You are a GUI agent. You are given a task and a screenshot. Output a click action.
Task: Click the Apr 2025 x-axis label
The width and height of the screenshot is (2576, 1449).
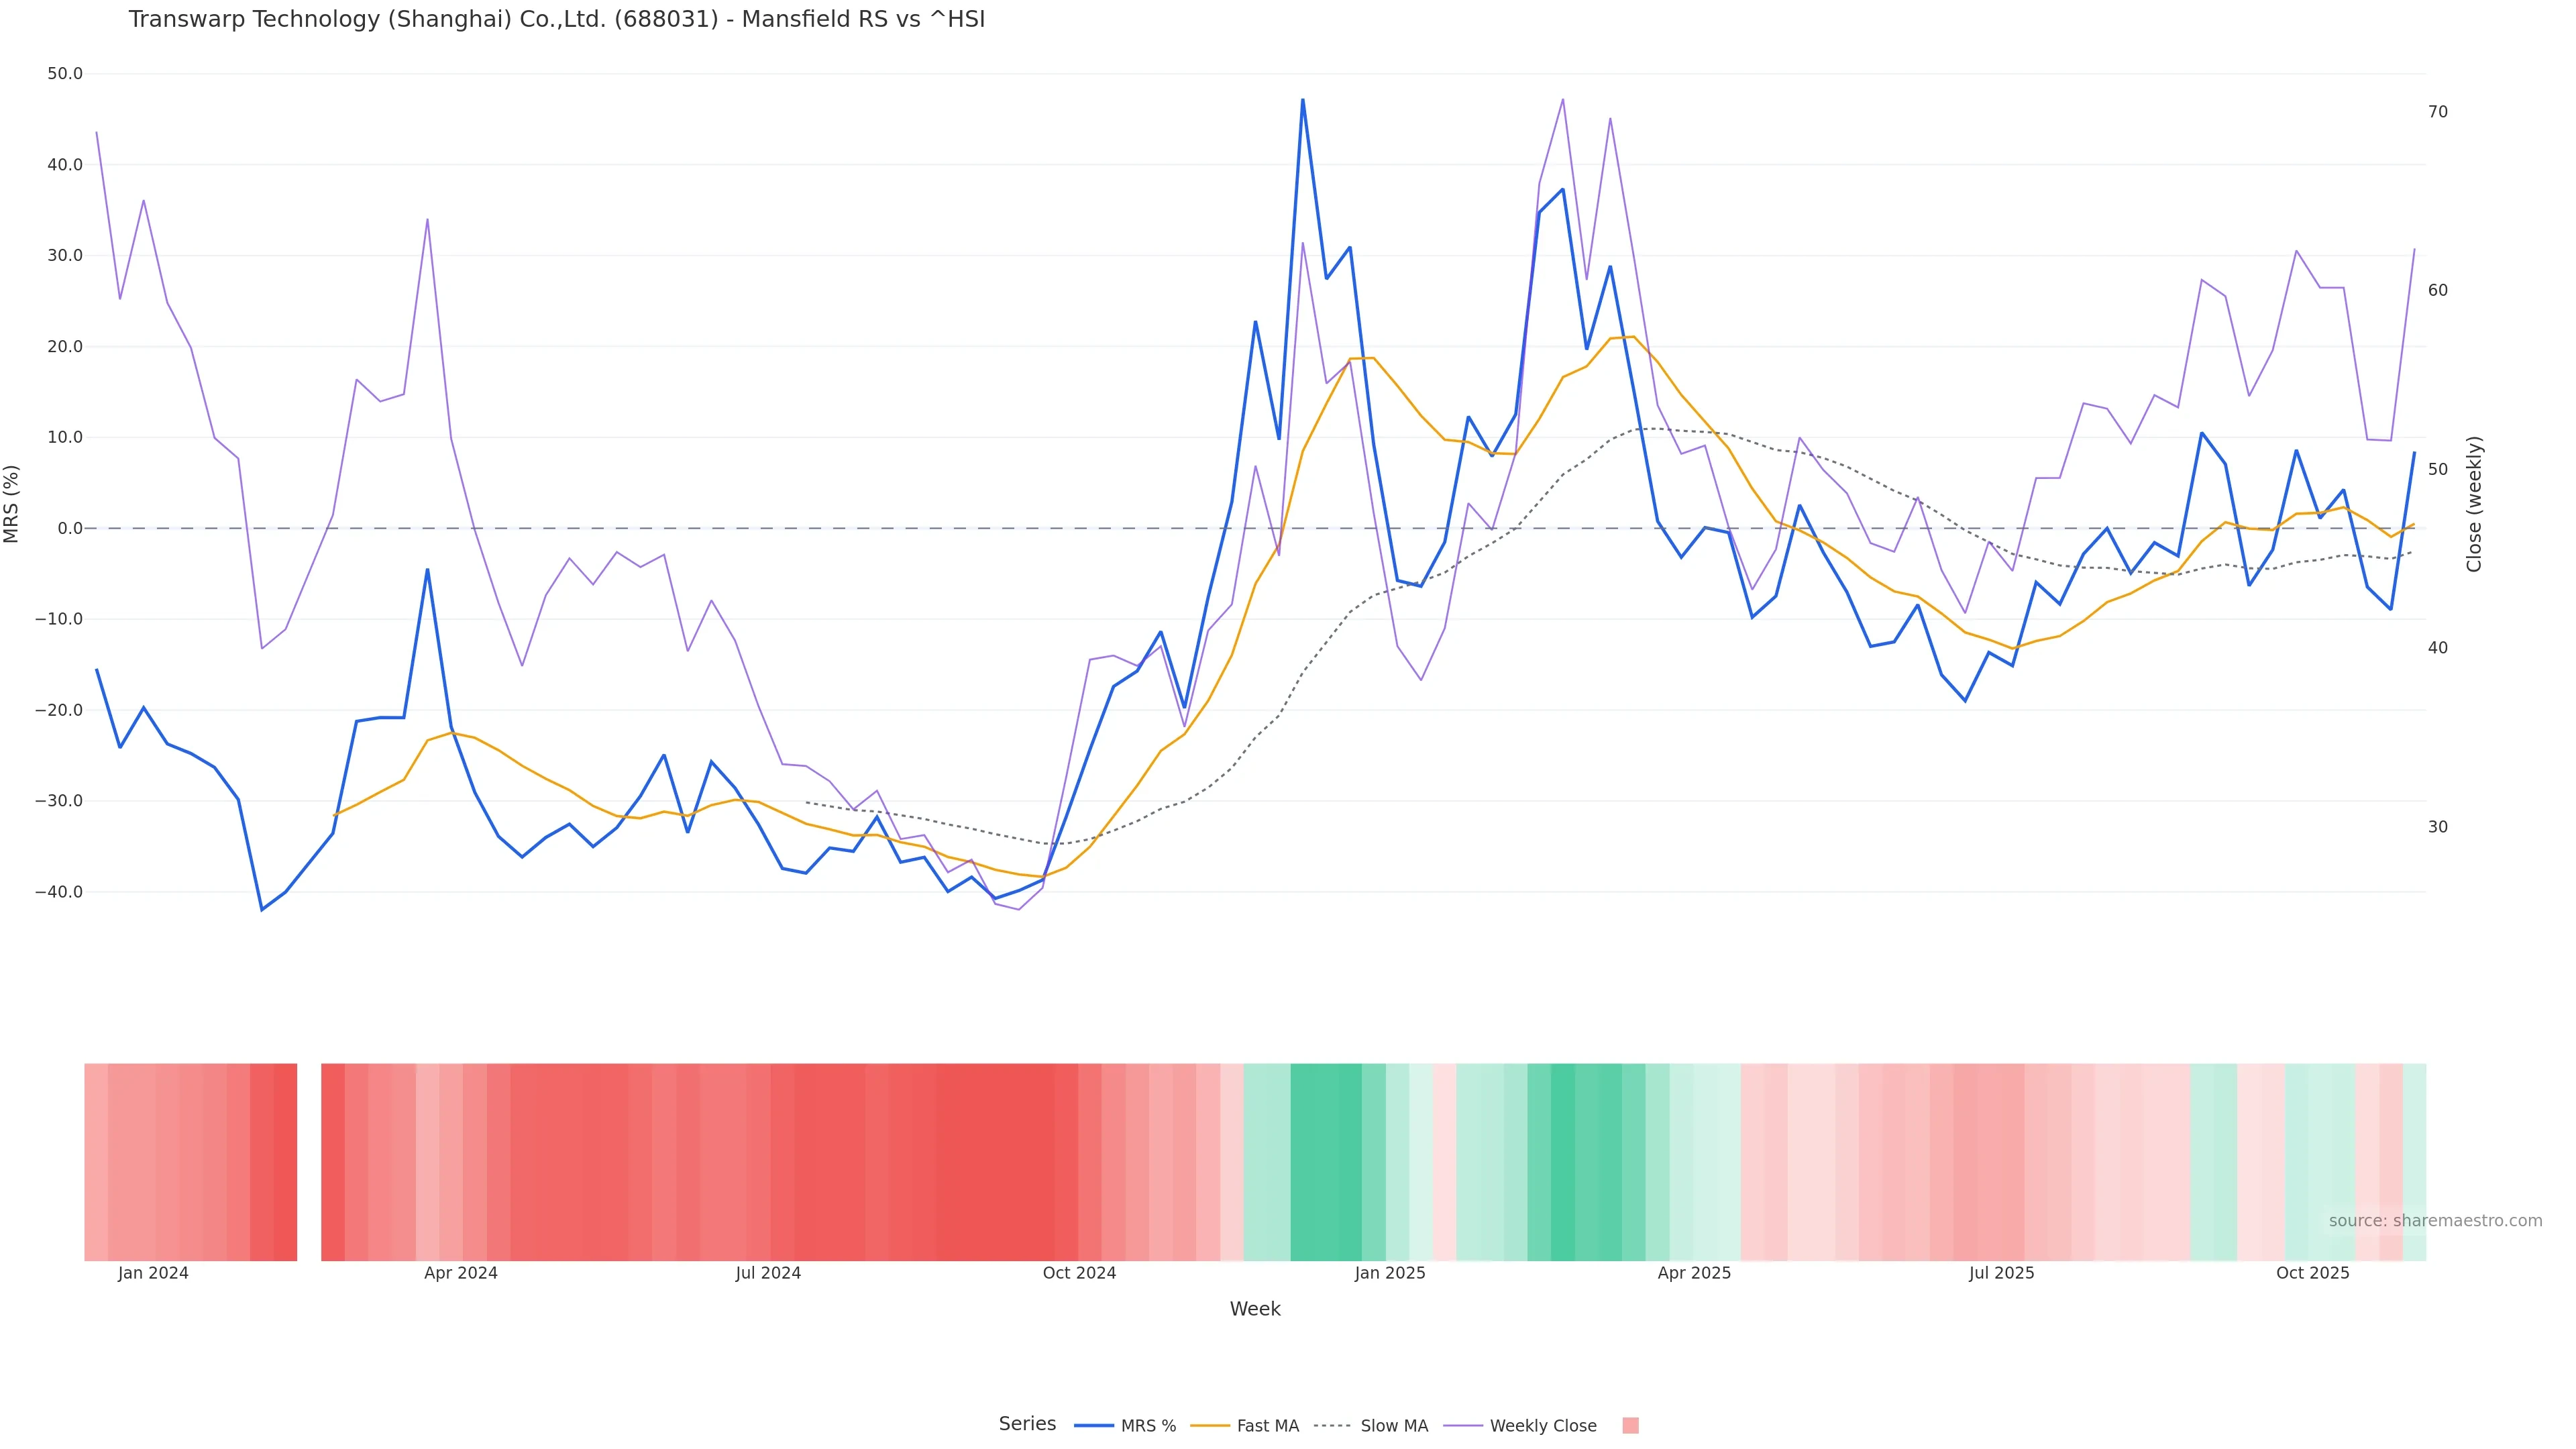click(x=1694, y=1273)
